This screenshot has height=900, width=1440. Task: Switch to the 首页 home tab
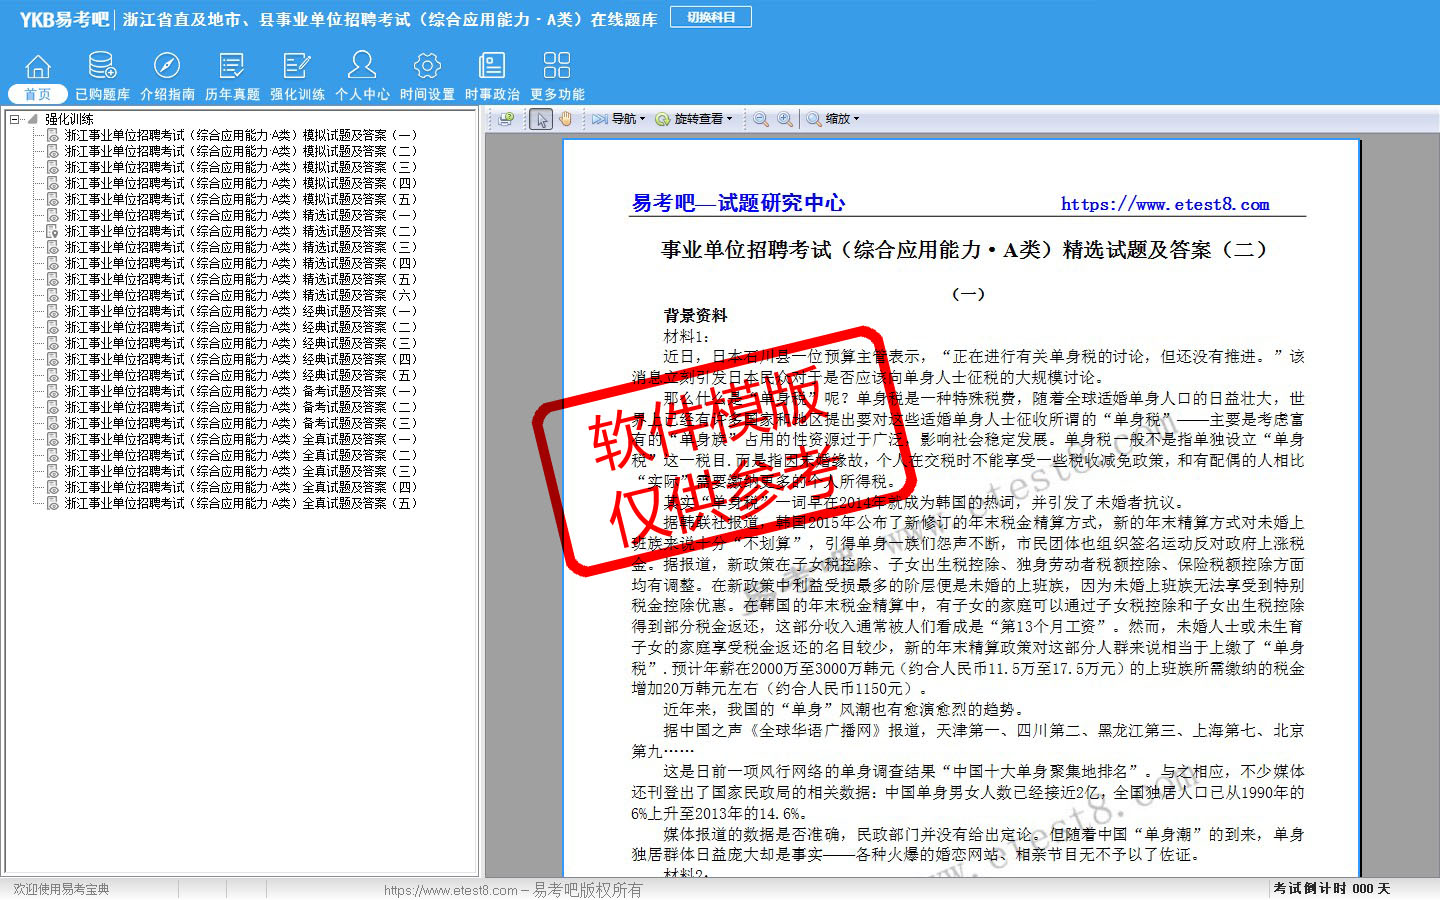pos(38,94)
